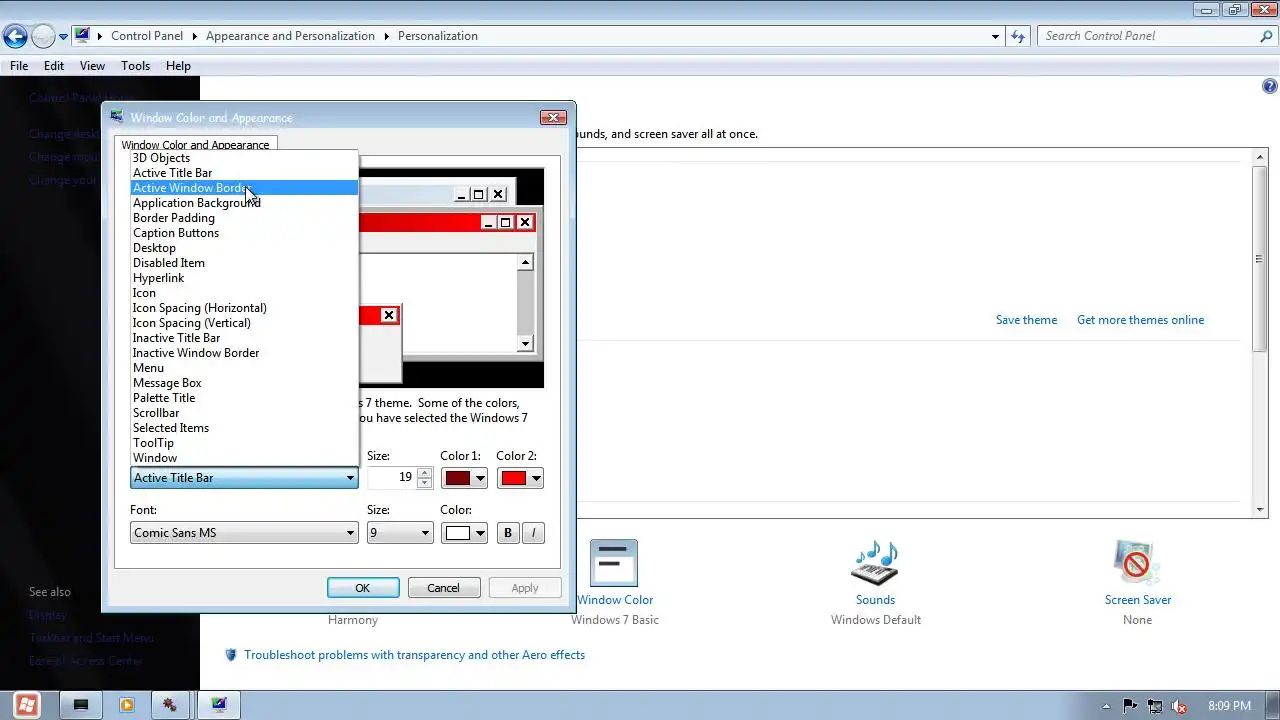Image resolution: width=1280 pixels, height=720 pixels.
Task: Select 3D Objects in the list
Action: (243, 158)
